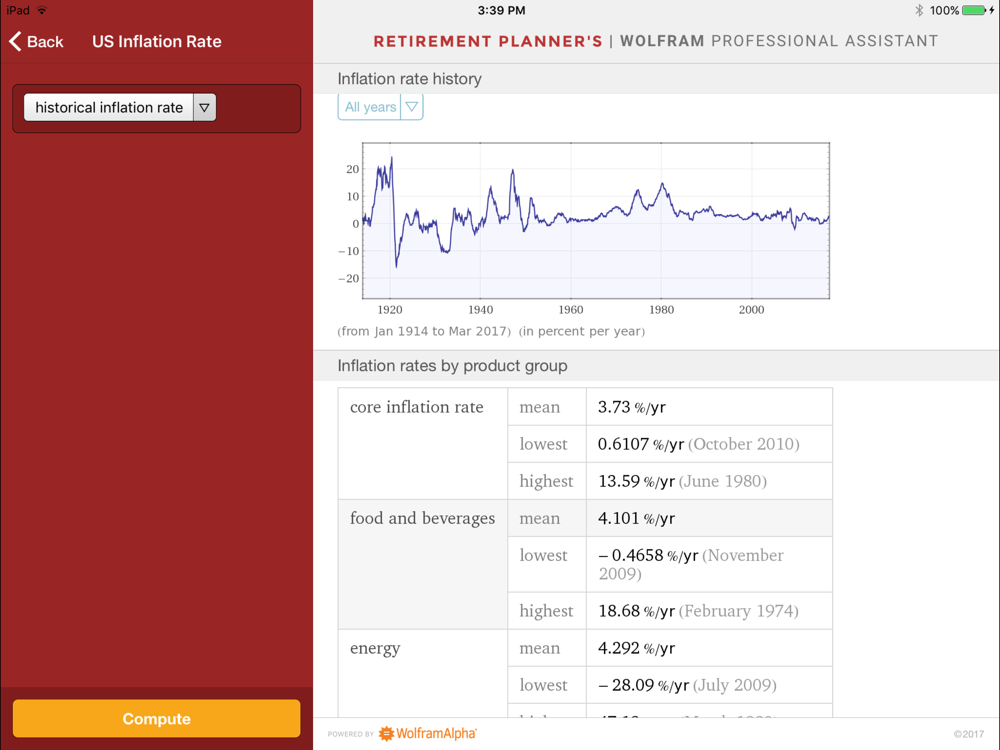This screenshot has width=1000, height=750.
Task: Tap the Inflation rate history heading
Action: pos(409,78)
